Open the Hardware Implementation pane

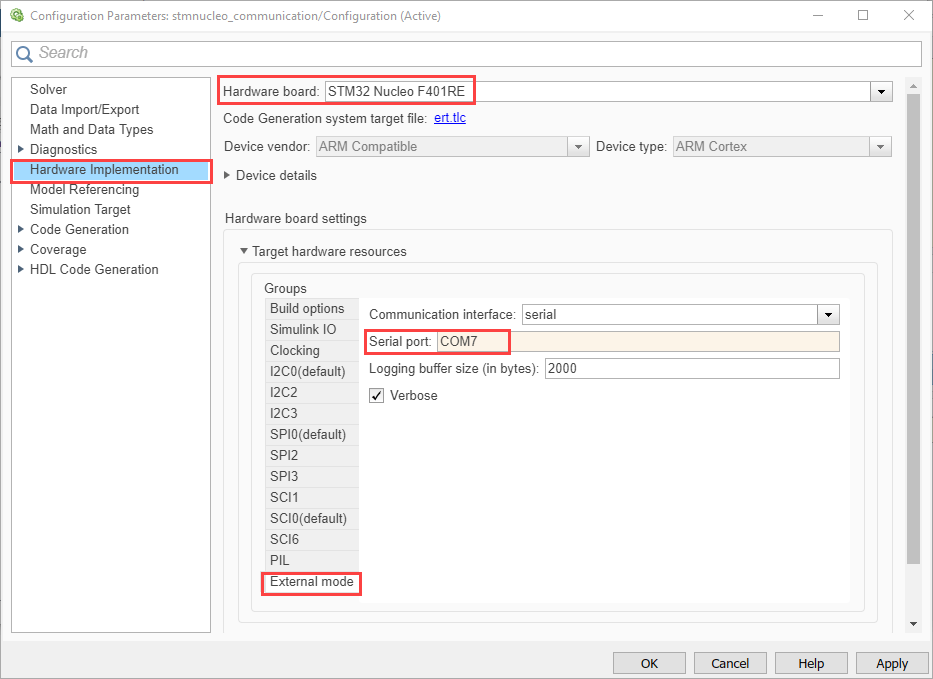104,170
